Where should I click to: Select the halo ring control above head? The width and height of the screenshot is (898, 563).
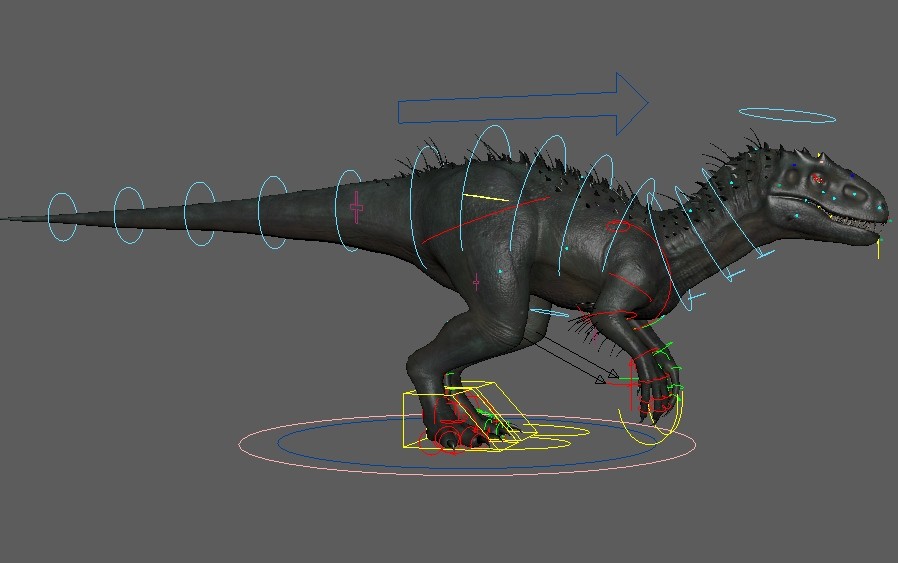point(787,115)
